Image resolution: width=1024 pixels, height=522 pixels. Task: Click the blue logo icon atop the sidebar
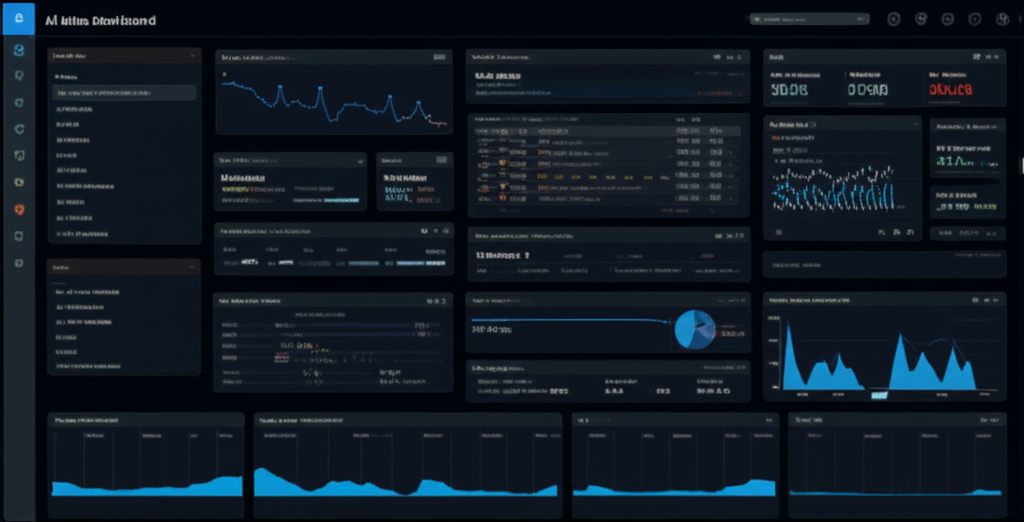[18, 19]
